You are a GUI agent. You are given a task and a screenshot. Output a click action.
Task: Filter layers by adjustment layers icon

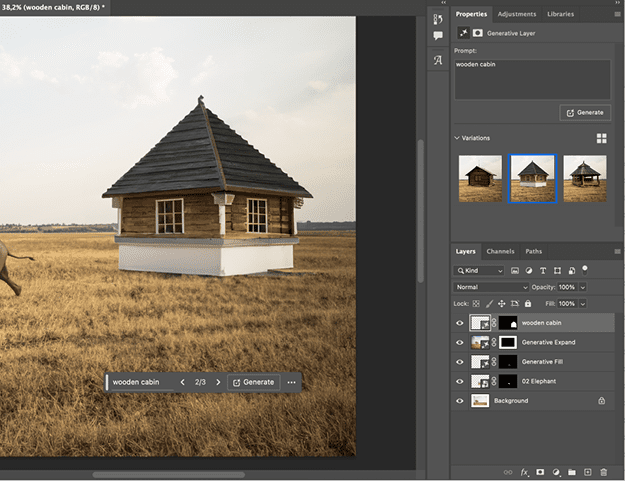529,271
